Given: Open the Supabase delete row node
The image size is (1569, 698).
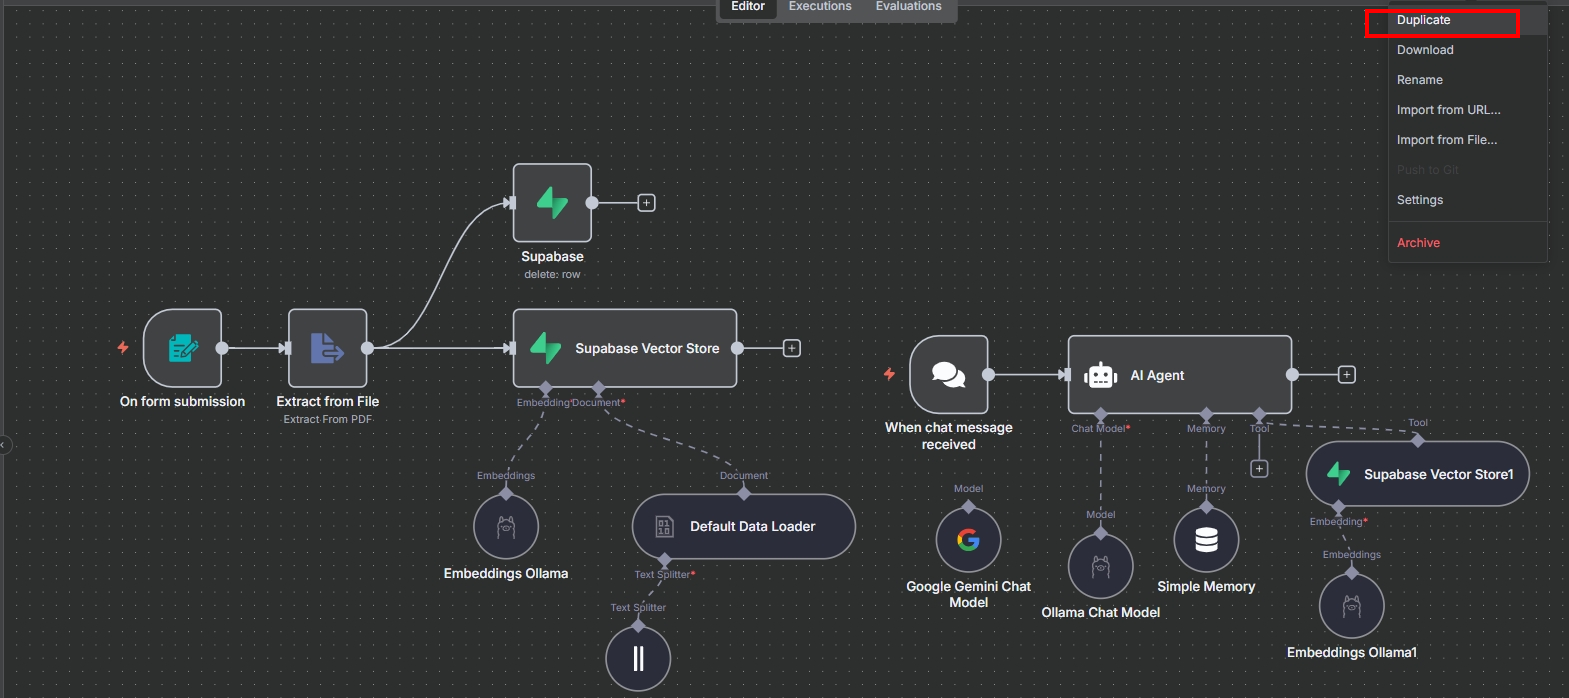Looking at the screenshot, I should point(552,203).
